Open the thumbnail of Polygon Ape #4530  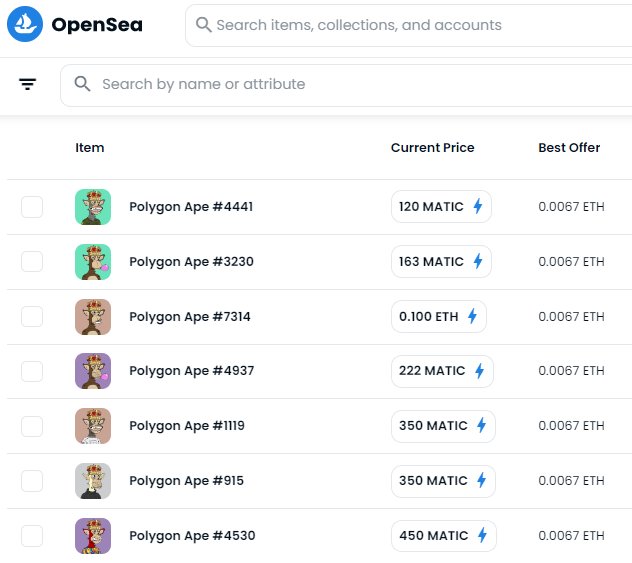pyautogui.click(x=93, y=536)
